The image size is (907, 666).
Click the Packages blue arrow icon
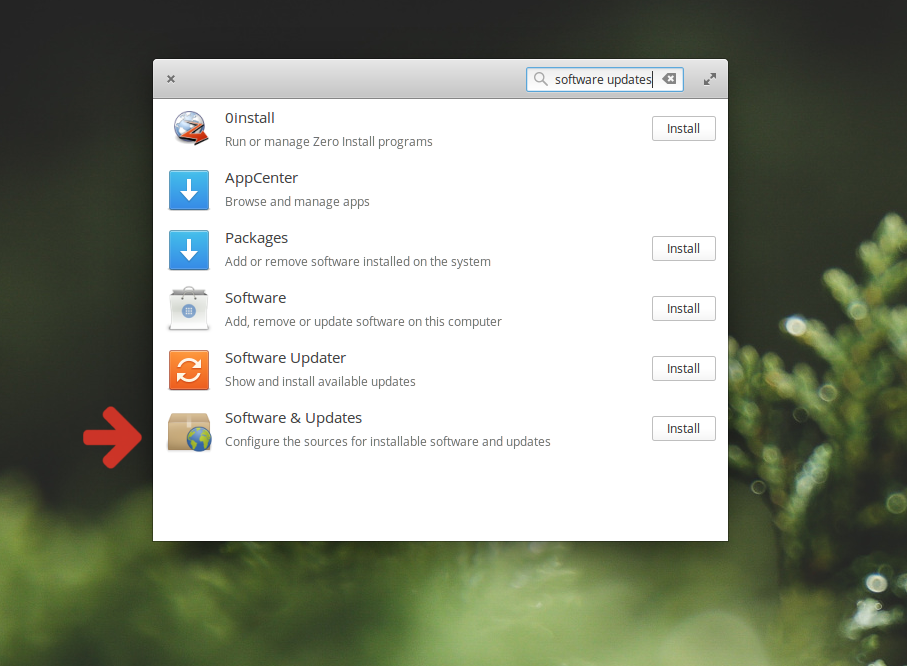pyautogui.click(x=189, y=250)
